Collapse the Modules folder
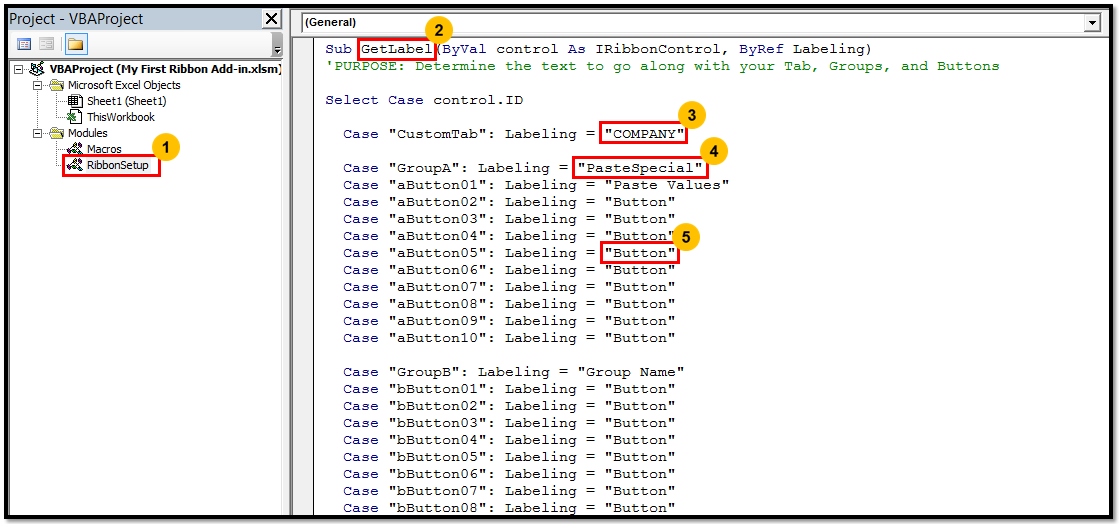Image resolution: width=1119 pixels, height=524 pixels. click(x=37, y=133)
